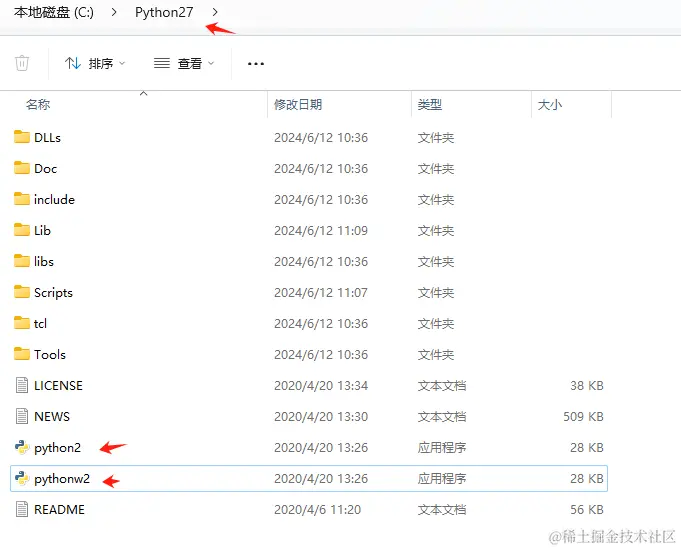Click date 2020/4/20 13:30 of NEWS

pos(321,417)
